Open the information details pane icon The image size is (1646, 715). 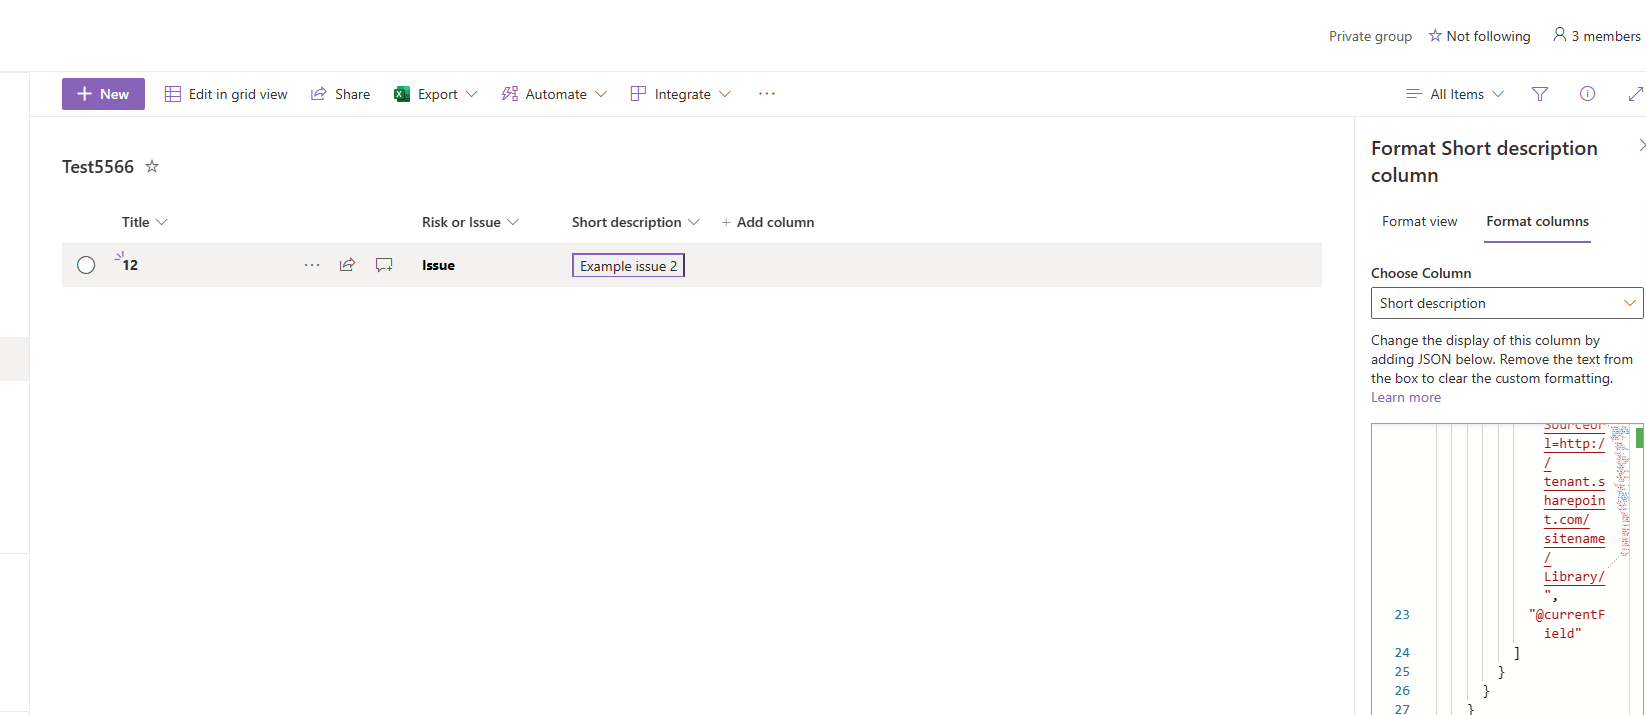pyautogui.click(x=1587, y=94)
